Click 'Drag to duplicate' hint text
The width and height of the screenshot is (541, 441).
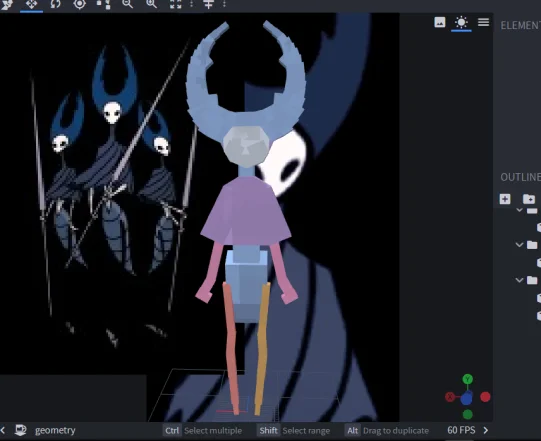click(396, 431)
